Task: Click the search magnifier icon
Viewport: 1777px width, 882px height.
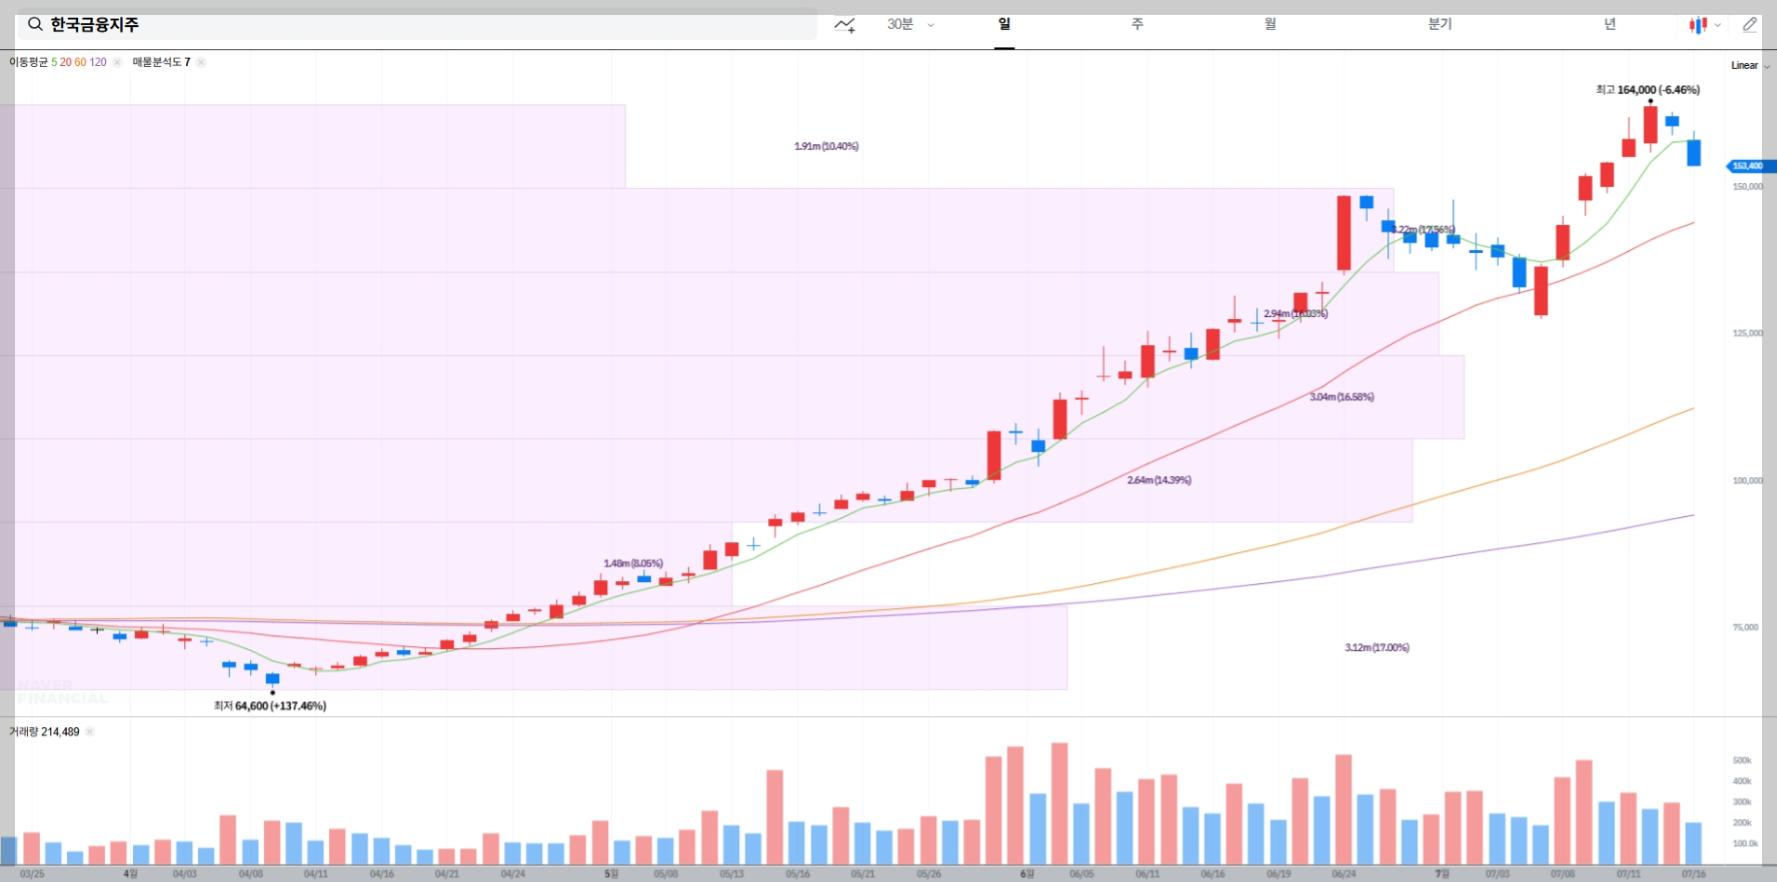Action: 35,24
